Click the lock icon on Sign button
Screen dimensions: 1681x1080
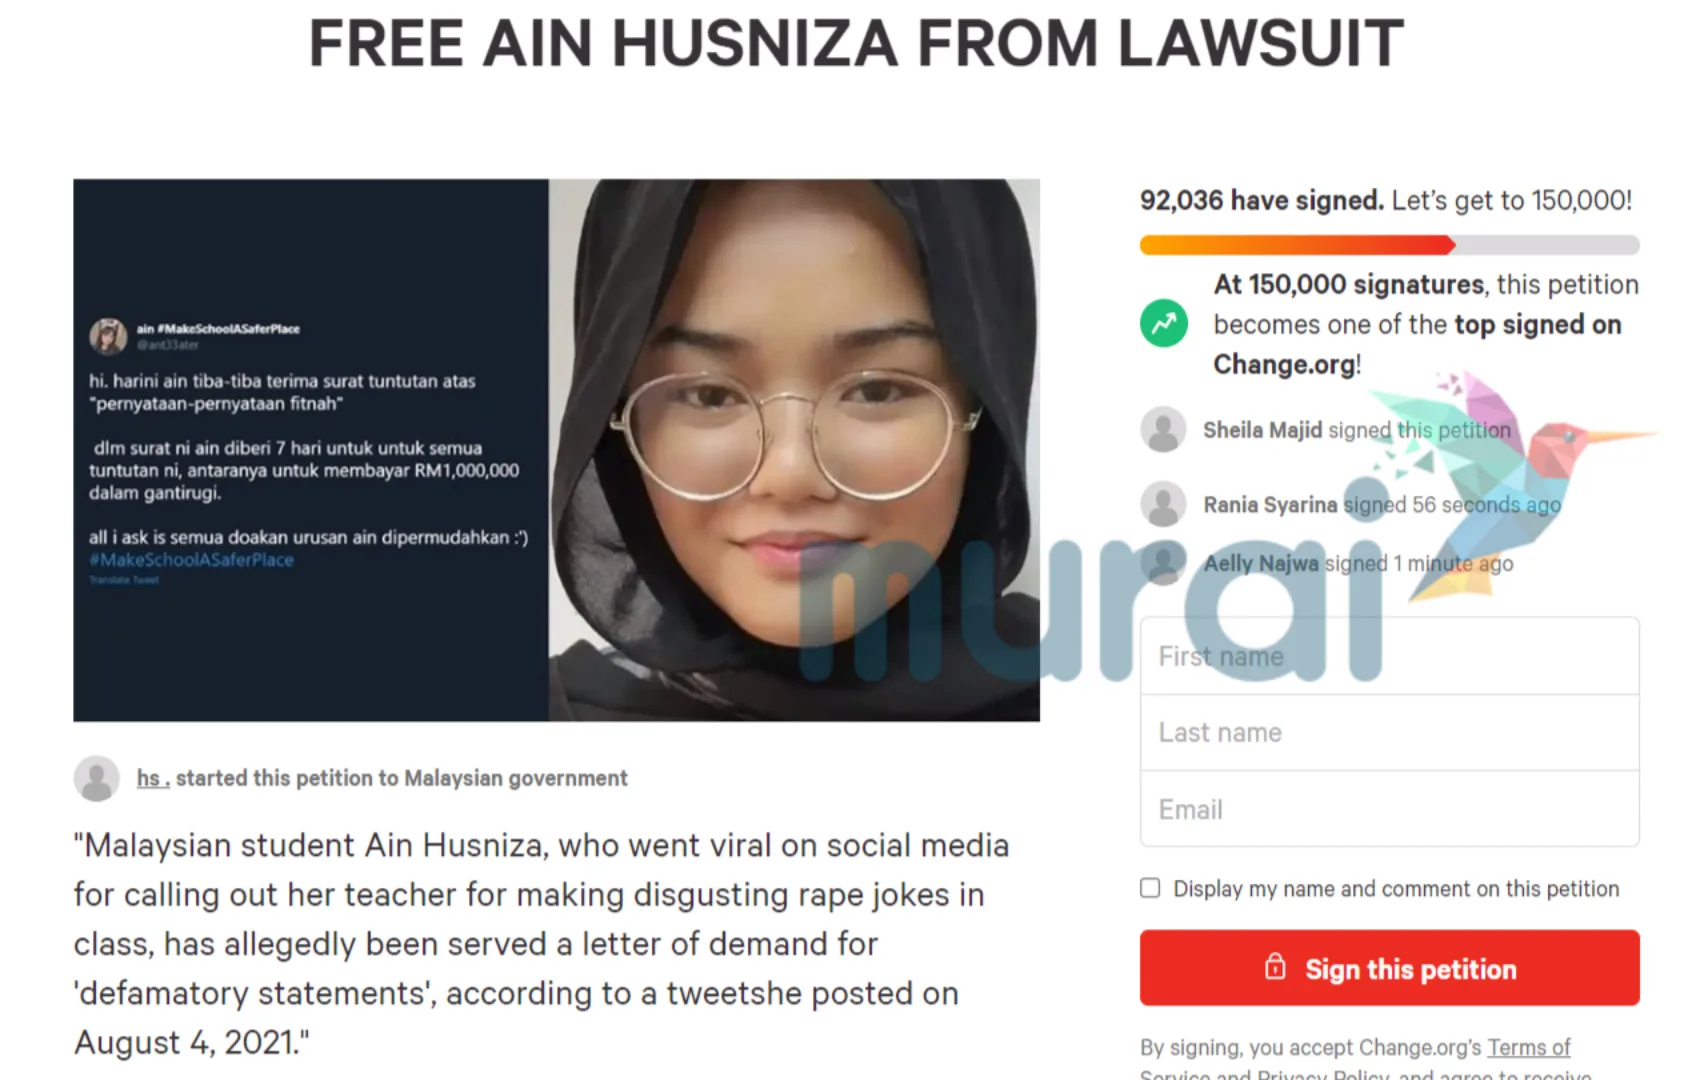1275,967
